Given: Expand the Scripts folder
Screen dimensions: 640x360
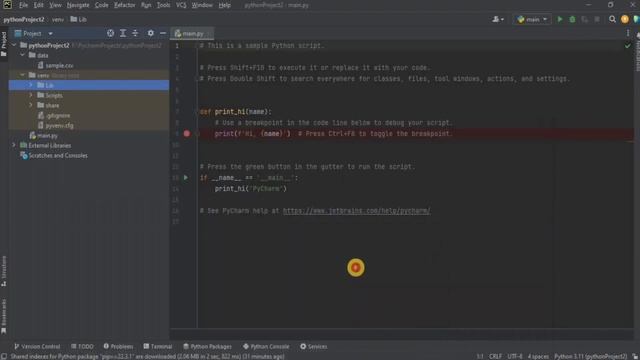Looking at the screenshot, I should pos(31,95).
